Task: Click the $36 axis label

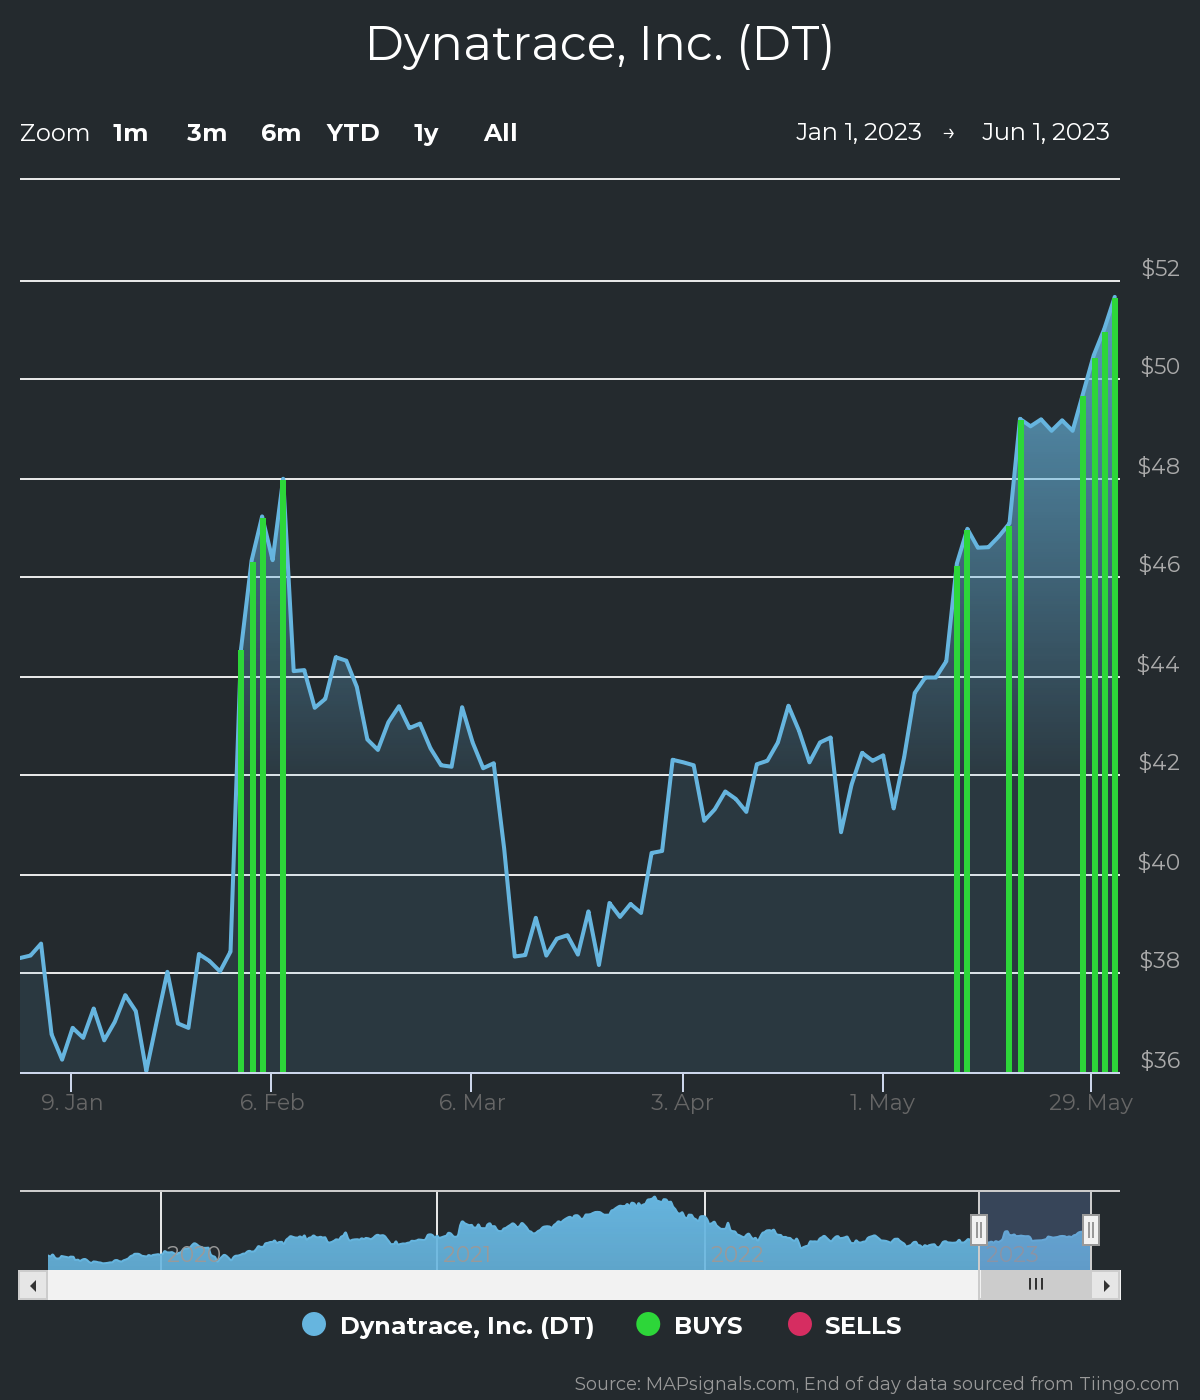Action: pos(1160,1060)
